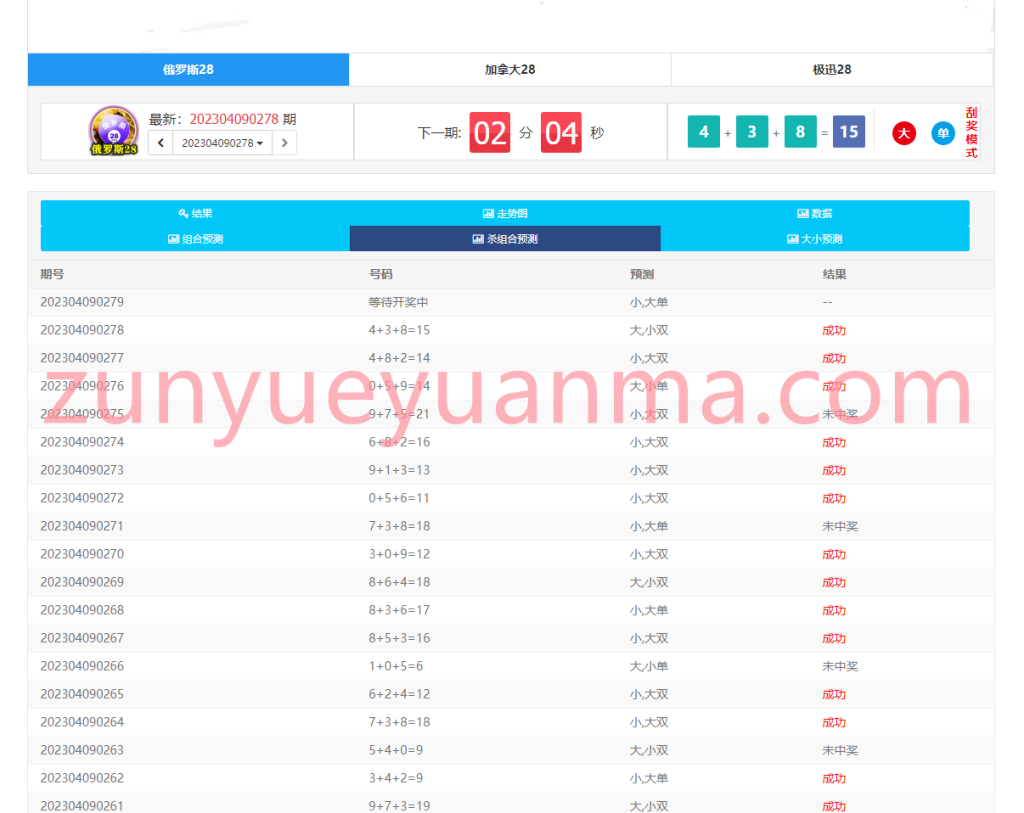This screenshot has height=813, width=1024.
Task: Toggle 刮奖模式 scratch mode
Action: coord(971,133)
